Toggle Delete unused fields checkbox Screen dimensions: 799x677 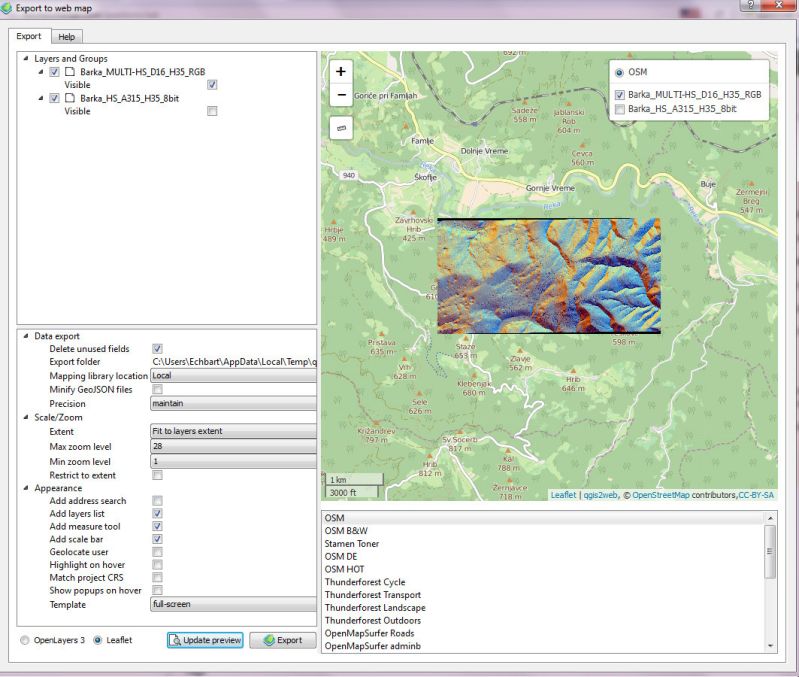[157, 349]
